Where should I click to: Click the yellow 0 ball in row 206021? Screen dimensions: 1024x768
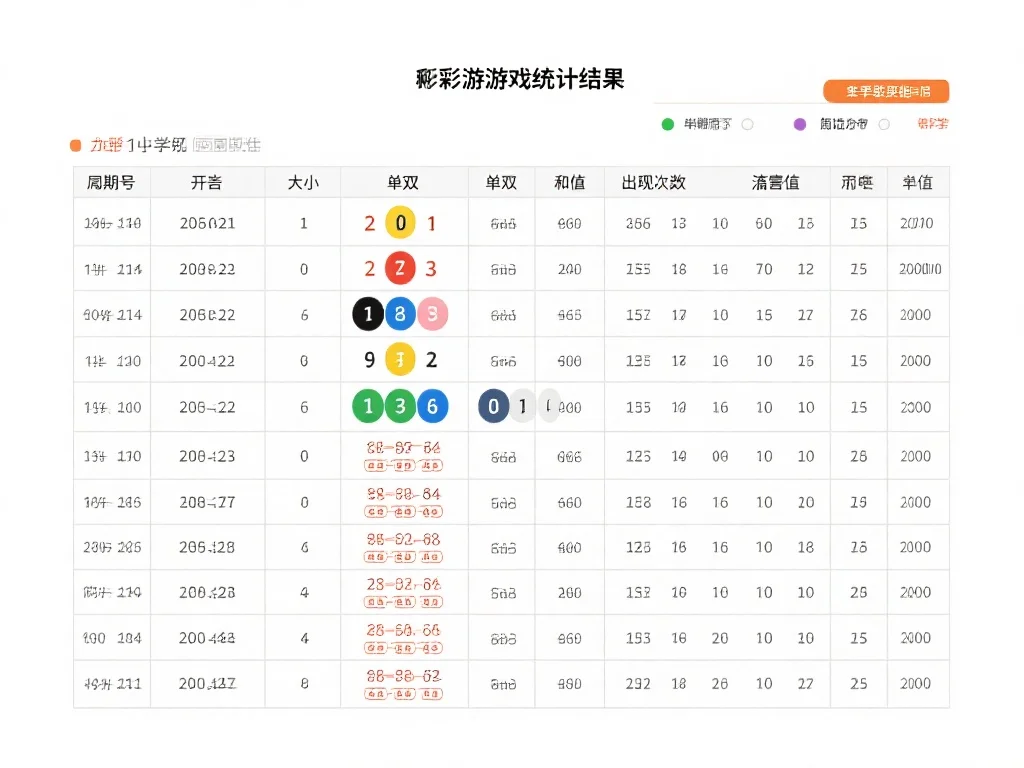coord(400,223)
